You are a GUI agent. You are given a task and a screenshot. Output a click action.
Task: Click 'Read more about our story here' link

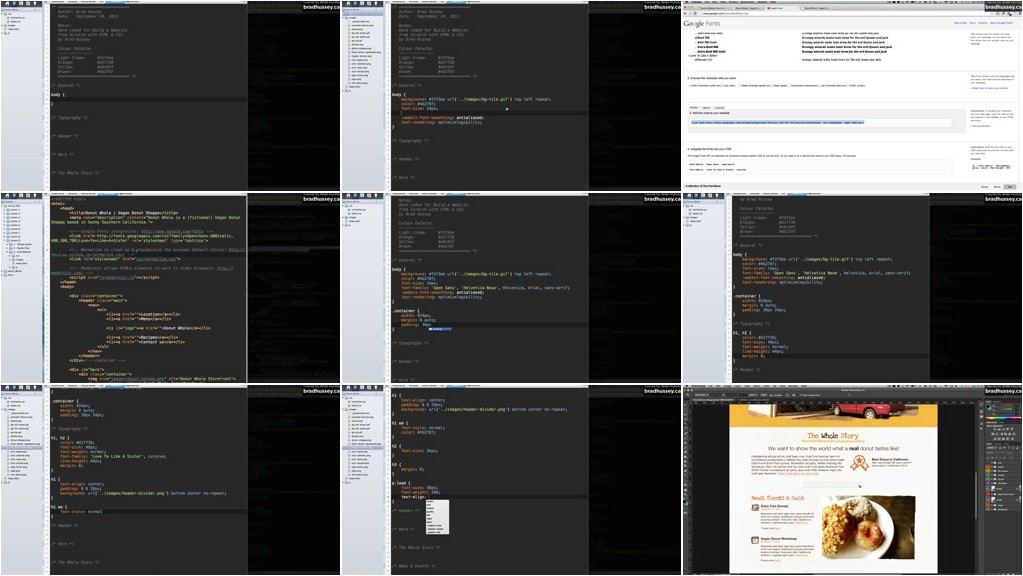798,474
